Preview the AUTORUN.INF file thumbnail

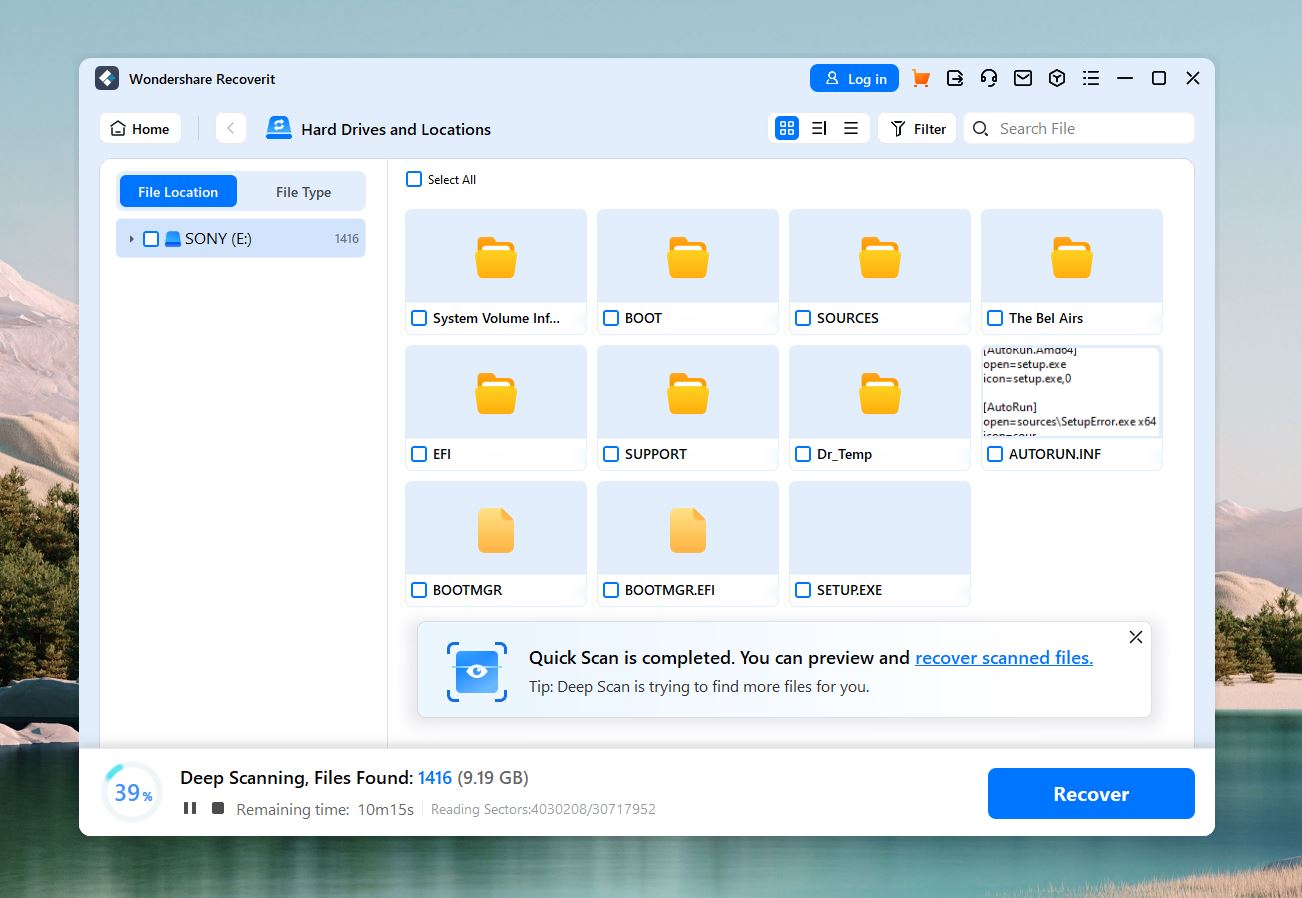pos(1072,393)
